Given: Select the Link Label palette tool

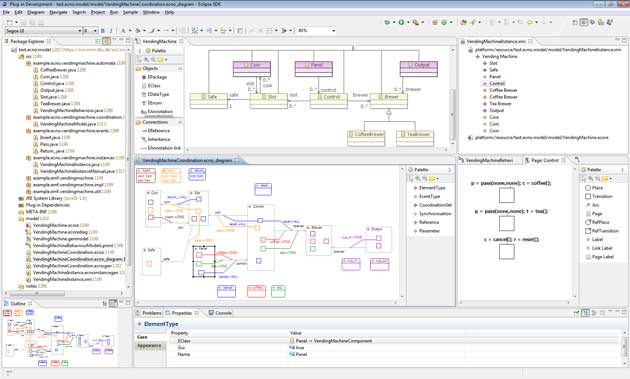Looking at the screenshot, I should tap(599, 248).
